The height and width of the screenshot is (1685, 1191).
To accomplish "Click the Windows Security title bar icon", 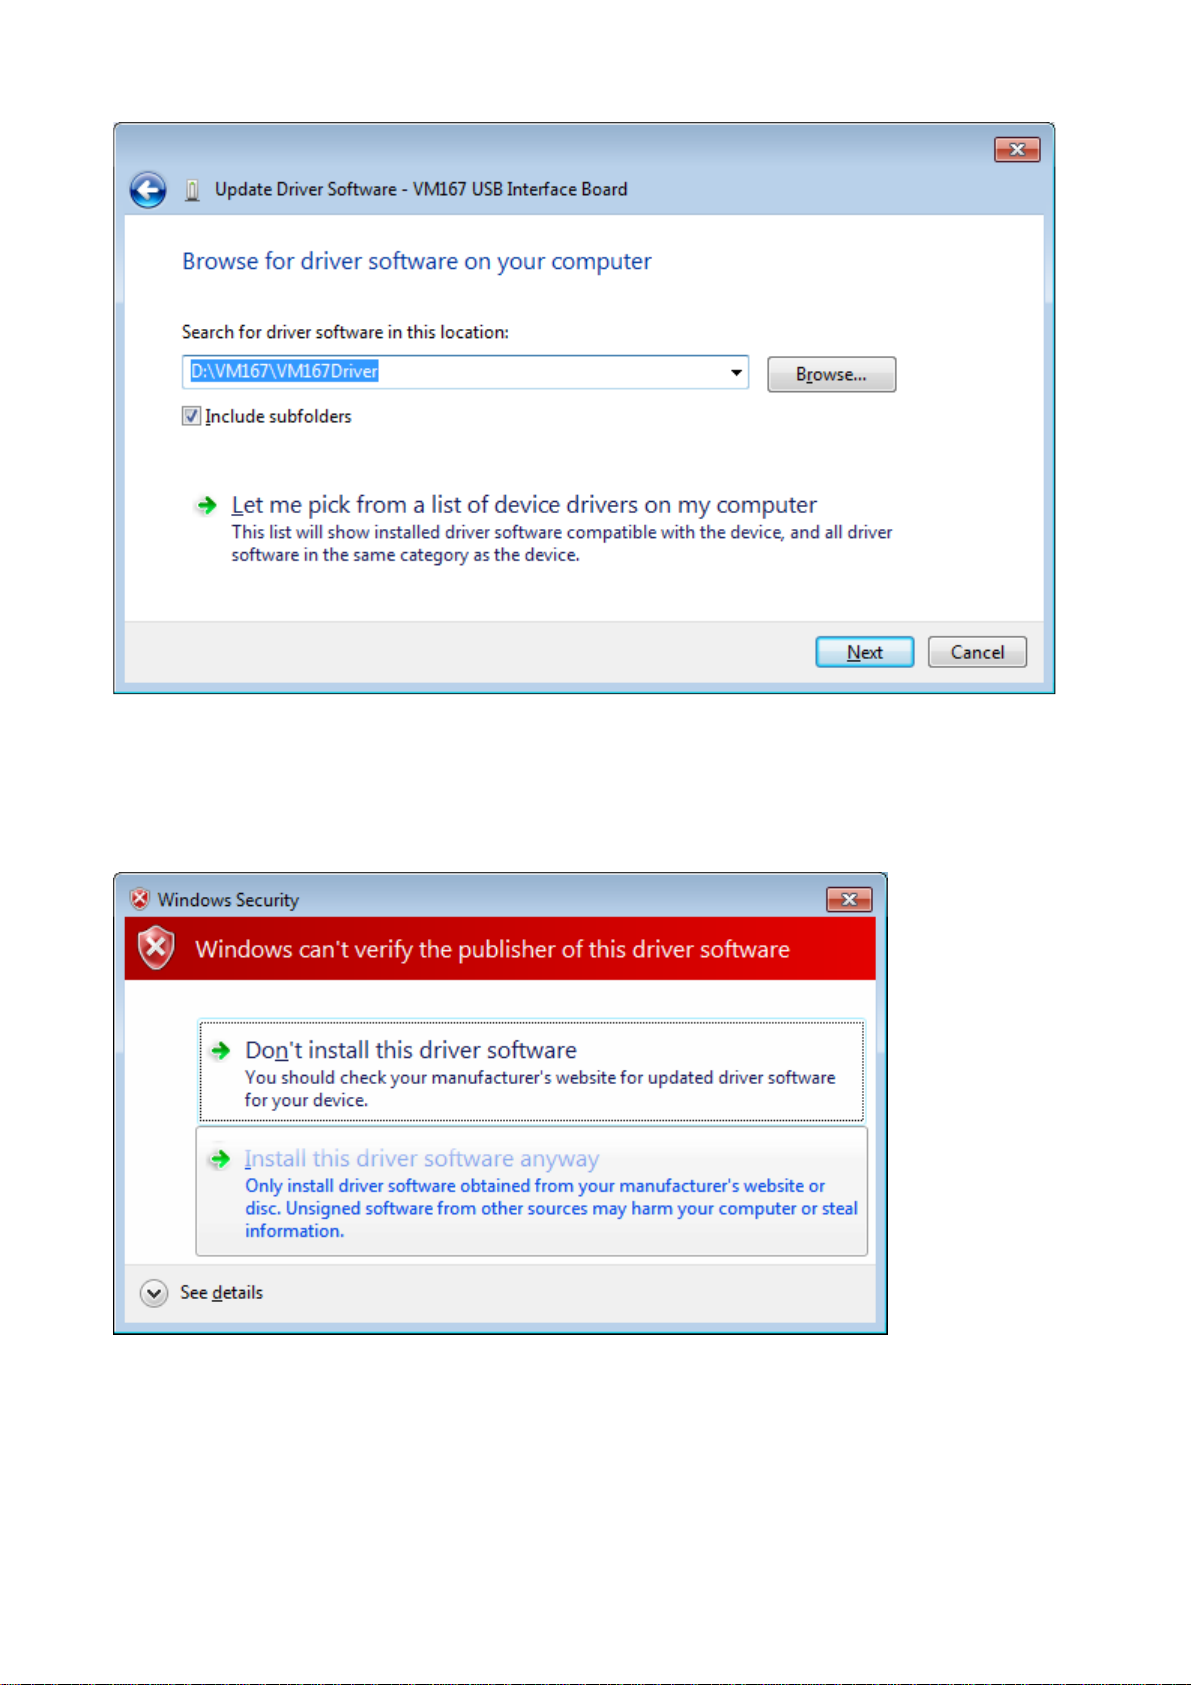I will 140,899.
